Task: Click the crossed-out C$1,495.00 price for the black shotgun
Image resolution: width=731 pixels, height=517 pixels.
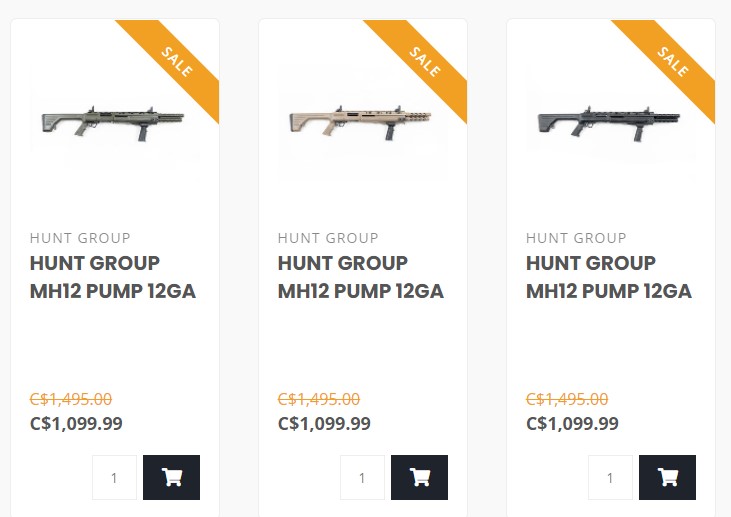Action: click(568, 399)
